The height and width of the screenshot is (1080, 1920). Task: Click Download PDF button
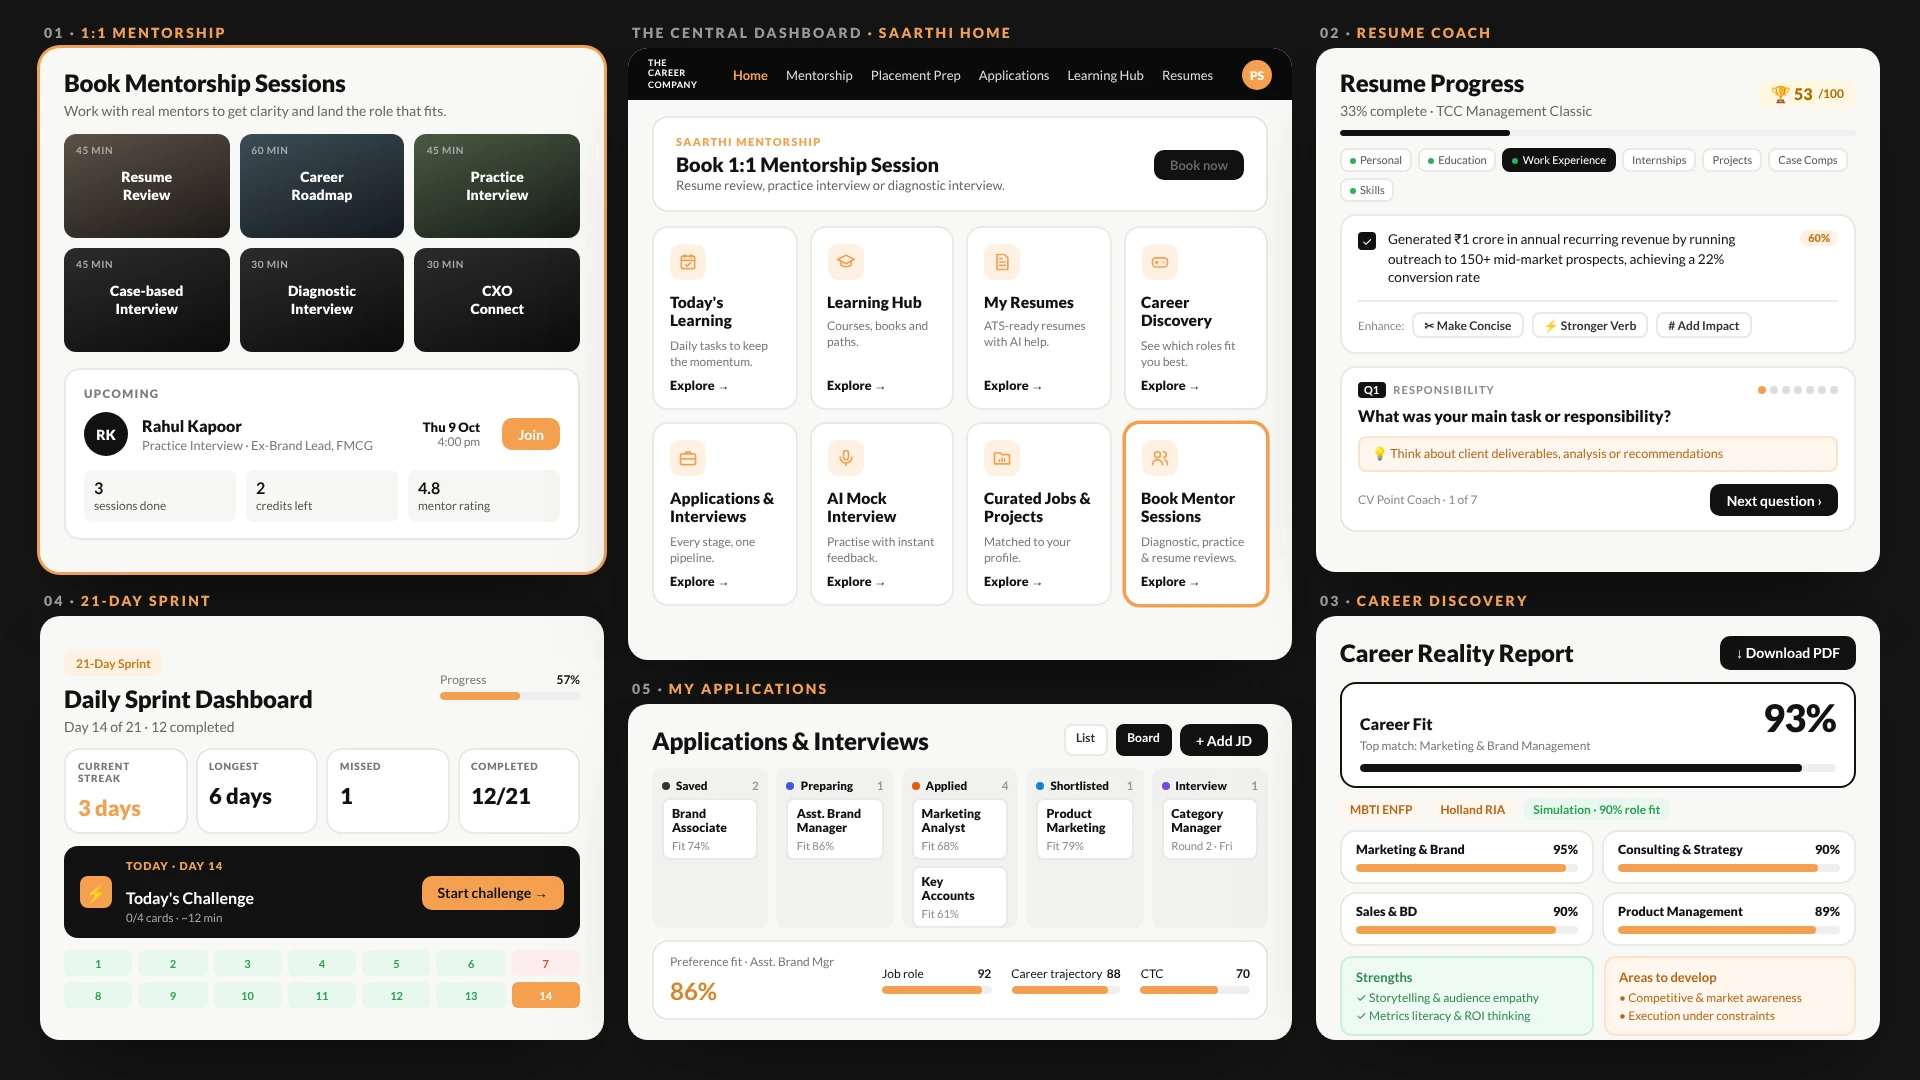point(1787,653)
